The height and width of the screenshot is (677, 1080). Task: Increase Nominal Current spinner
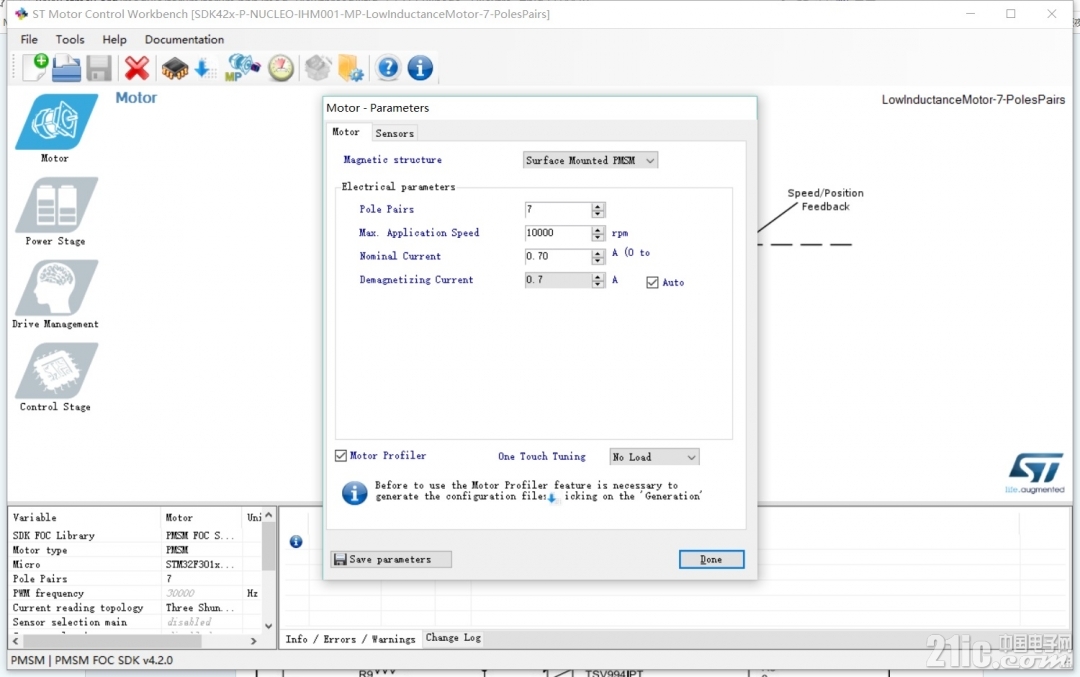(x=598, y=253)
